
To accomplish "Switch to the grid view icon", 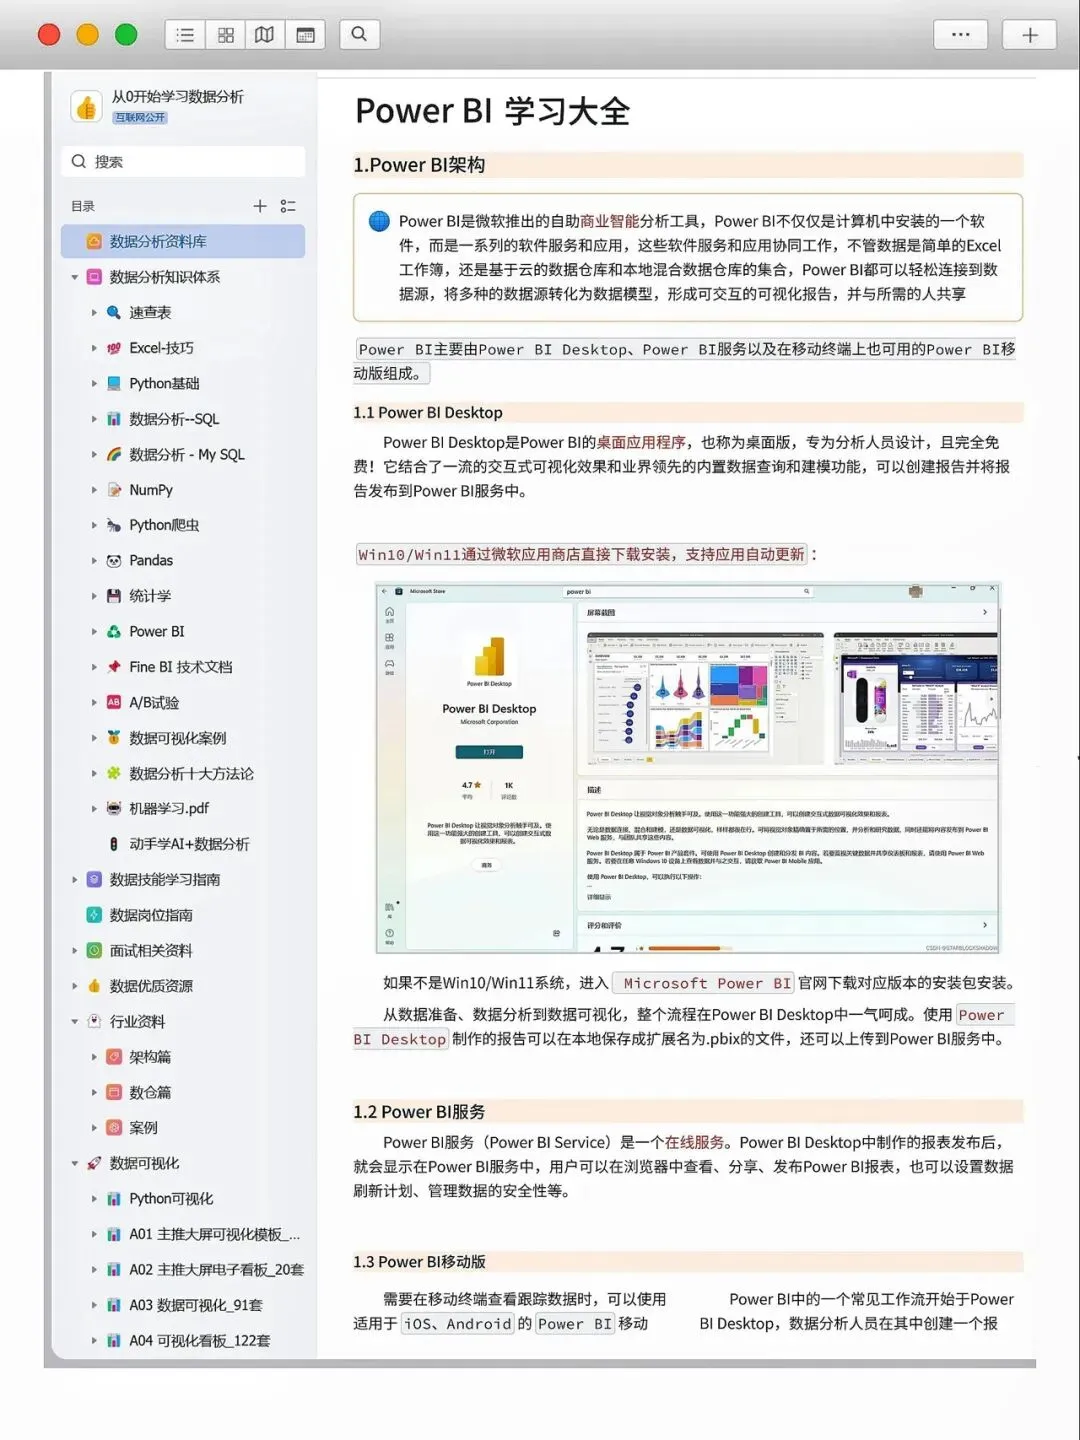I will (226, 35).
